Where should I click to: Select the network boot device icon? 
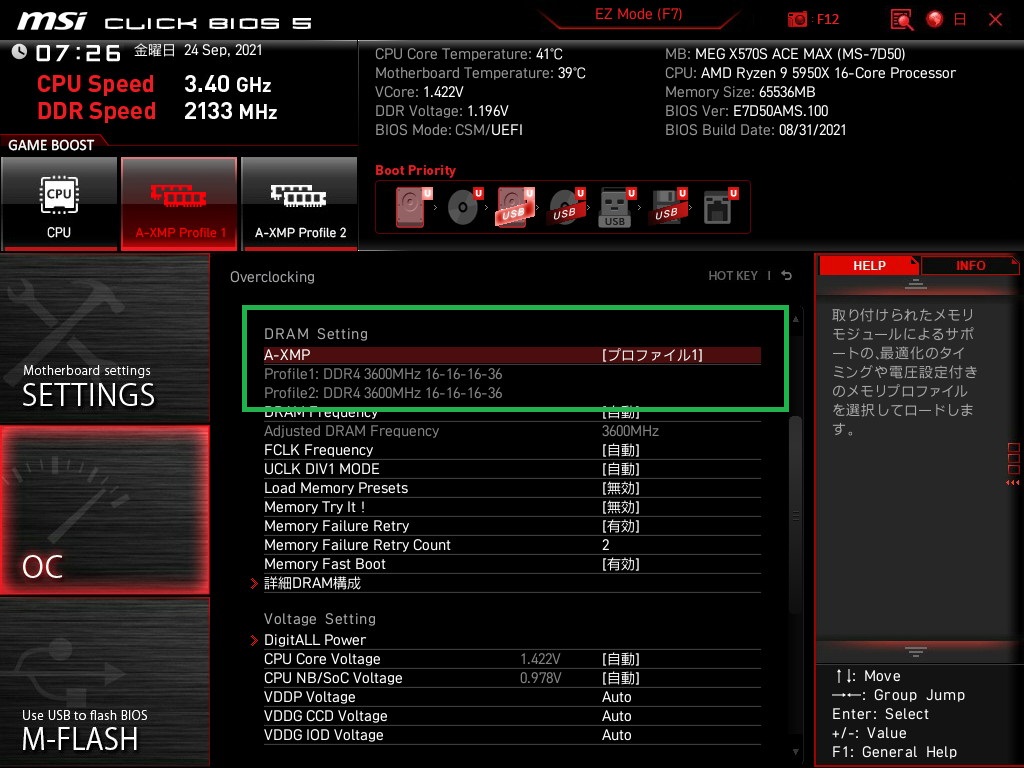[x=720, y=207]
